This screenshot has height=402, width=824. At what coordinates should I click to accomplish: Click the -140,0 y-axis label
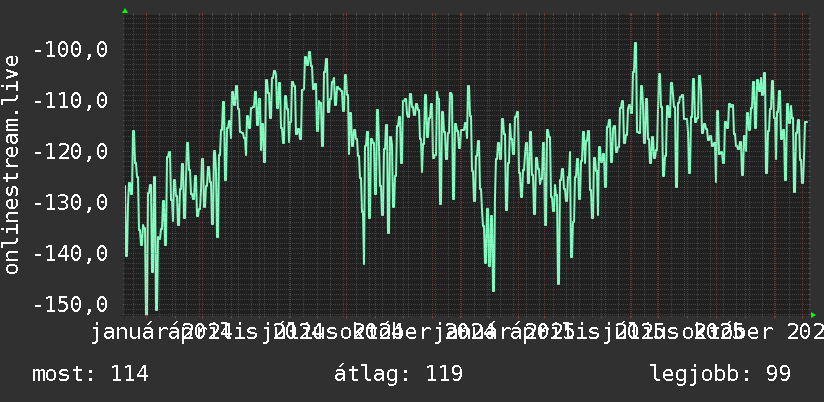70,254
